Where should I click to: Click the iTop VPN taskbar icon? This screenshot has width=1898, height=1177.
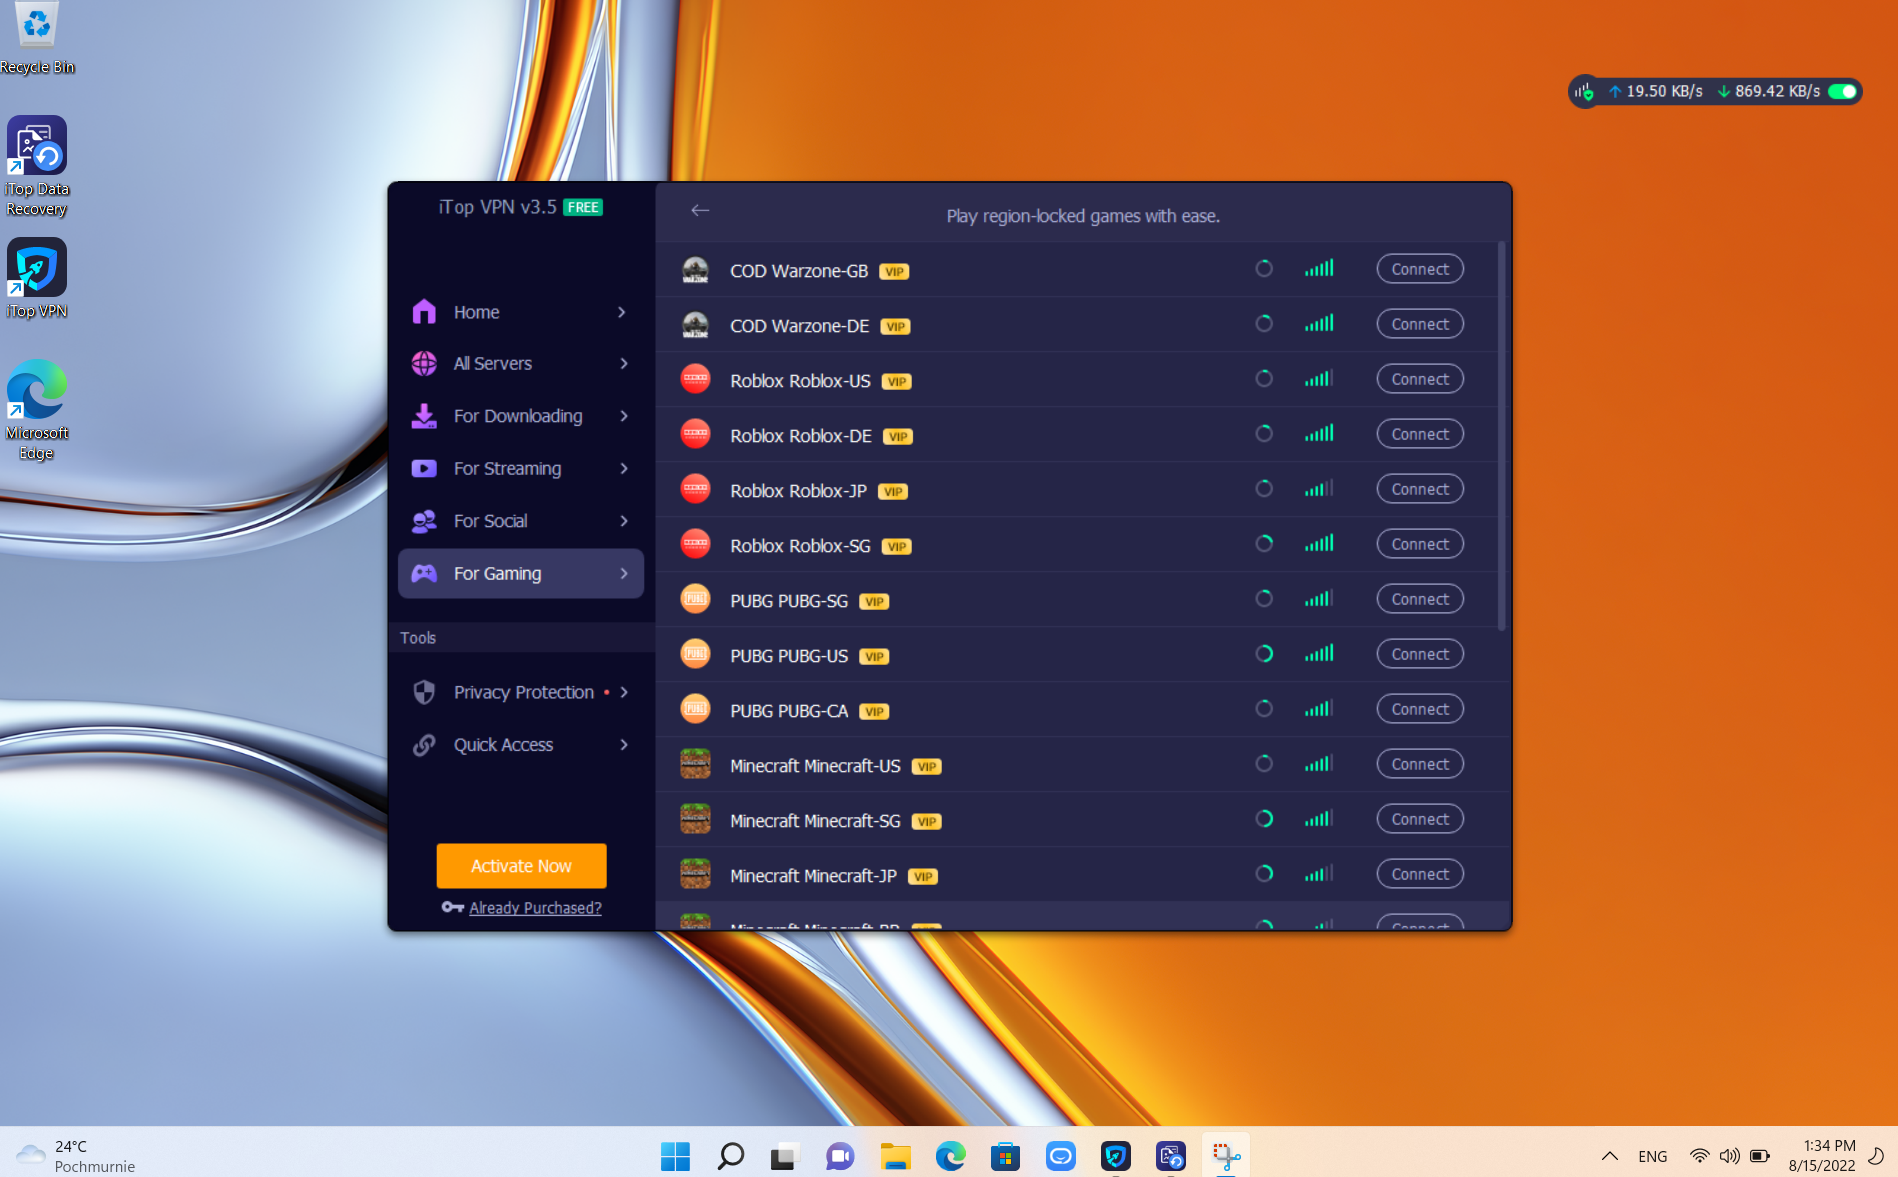(1115, 1156)
